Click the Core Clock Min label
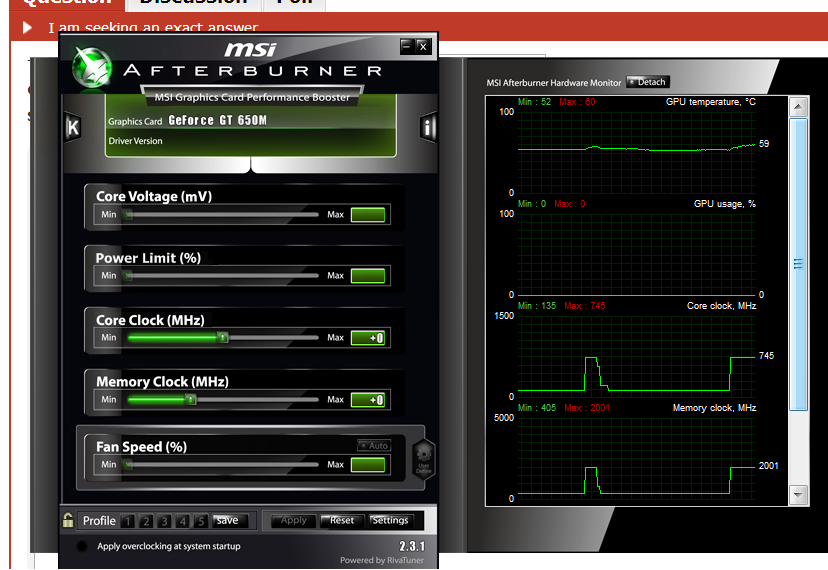 109,338
